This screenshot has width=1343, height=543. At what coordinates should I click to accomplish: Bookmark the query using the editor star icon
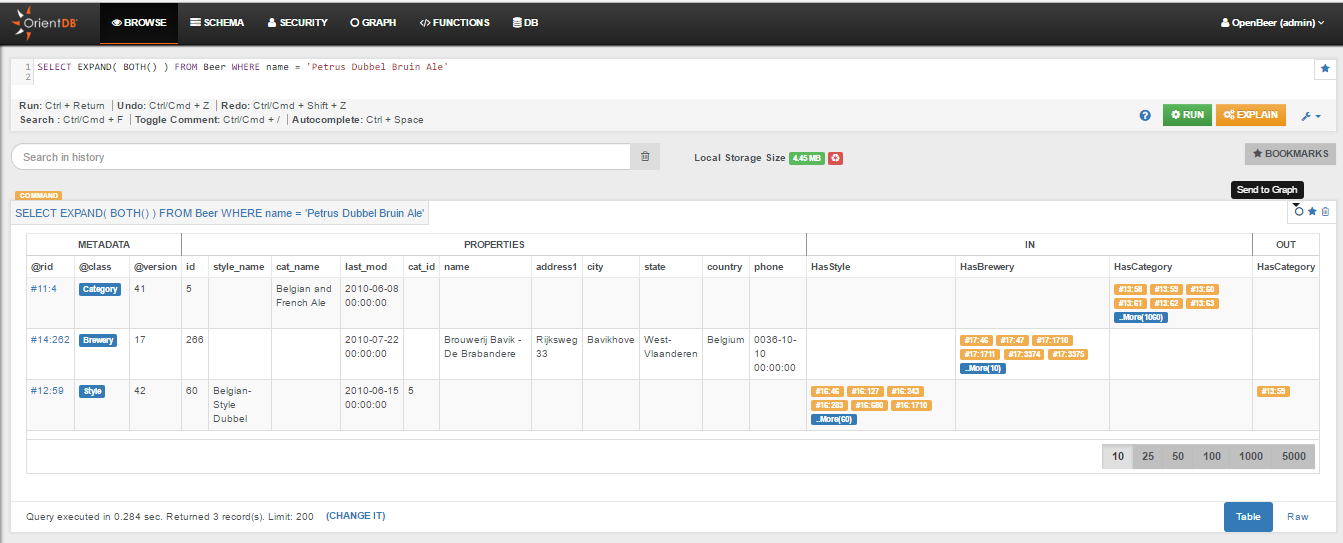(x=1325, y=69)
